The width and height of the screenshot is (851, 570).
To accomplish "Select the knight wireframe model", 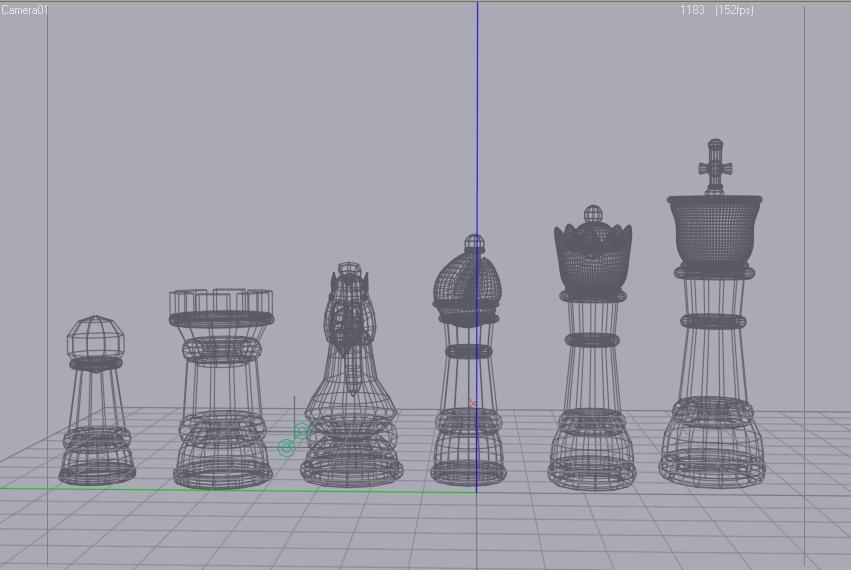I will [x=351, y=375].
